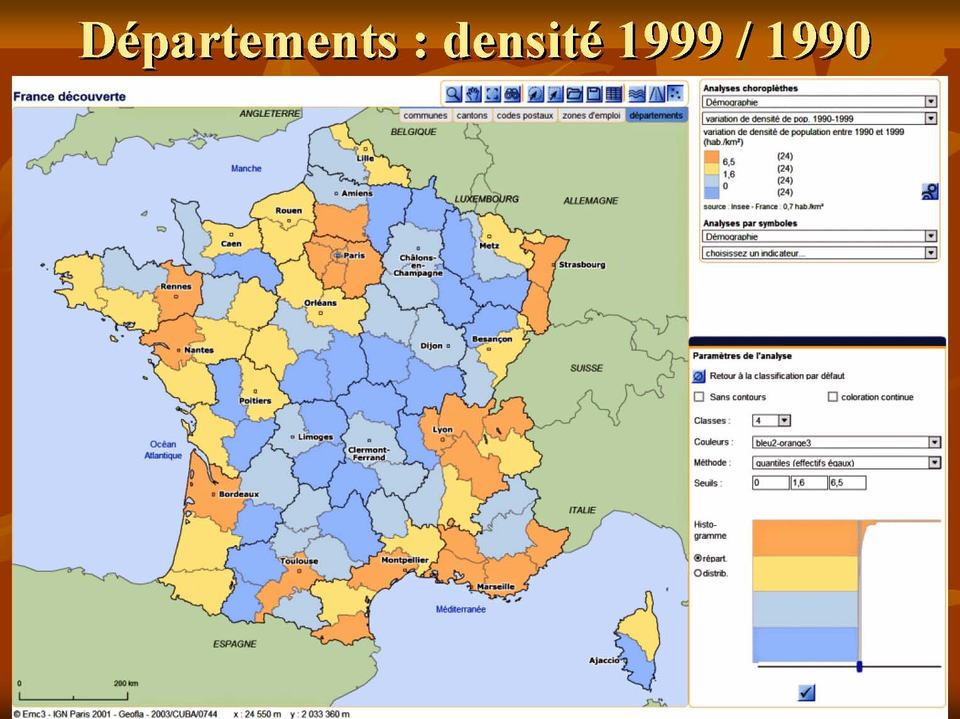Click the full-extent view icon
The height and width of the screenshot is (719, 960).
tap(492, 94)
